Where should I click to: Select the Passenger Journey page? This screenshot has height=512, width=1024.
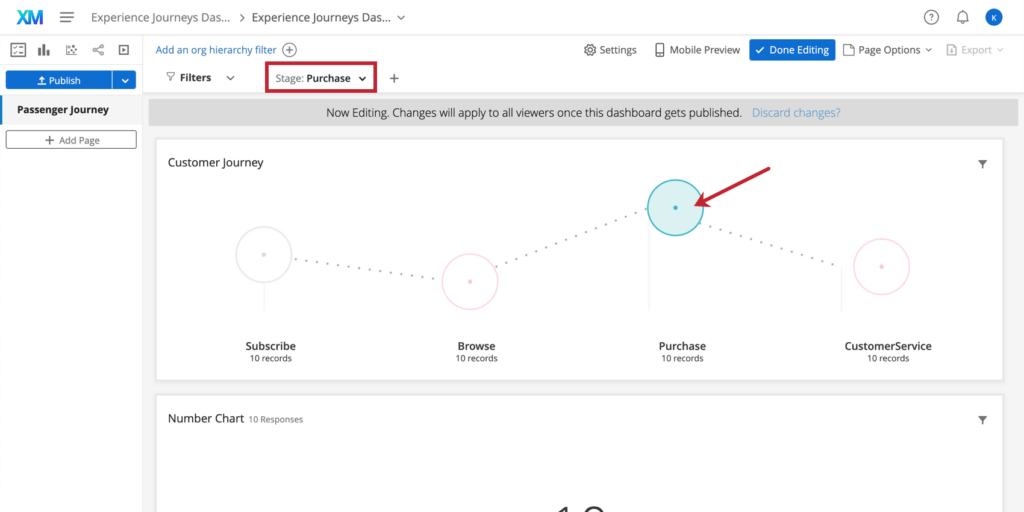[63, 110]
